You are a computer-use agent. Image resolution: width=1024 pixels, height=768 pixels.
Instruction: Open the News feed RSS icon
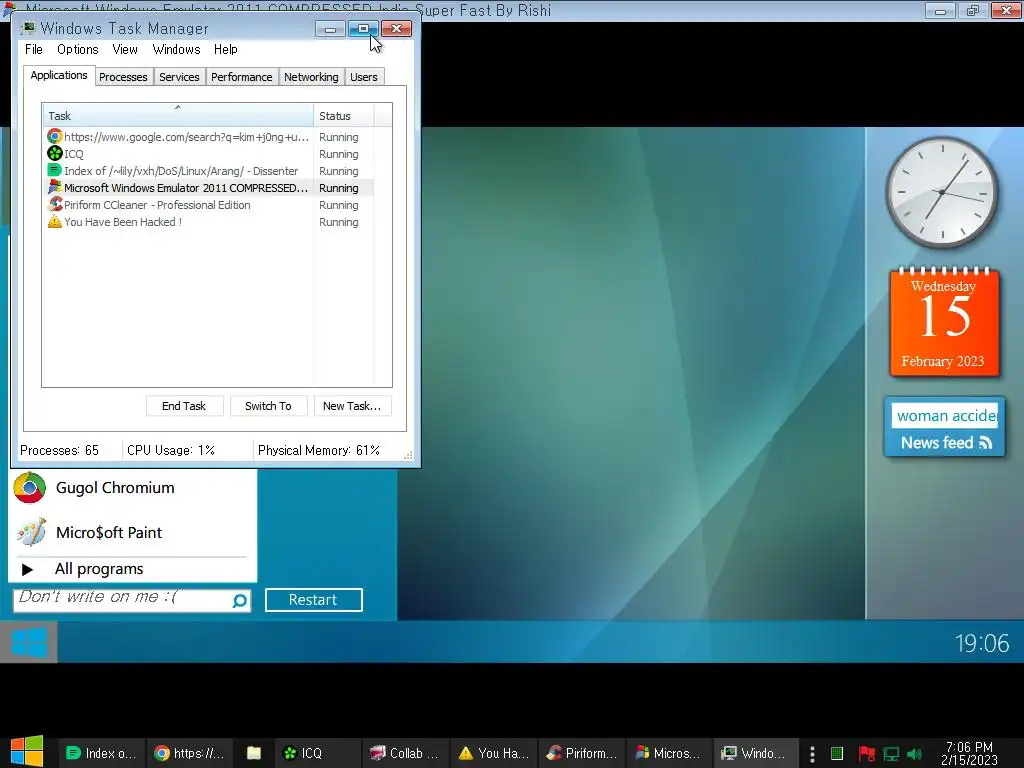(x=985, y=443)
